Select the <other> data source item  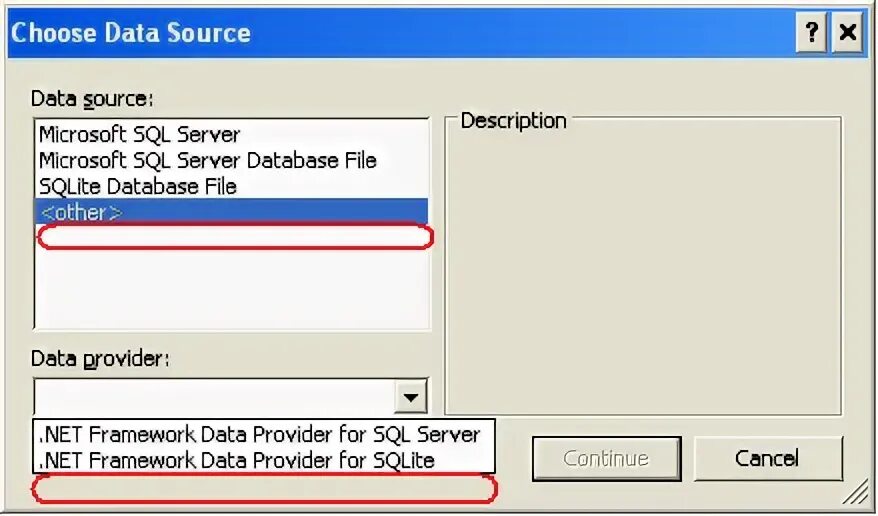point(80,212)
